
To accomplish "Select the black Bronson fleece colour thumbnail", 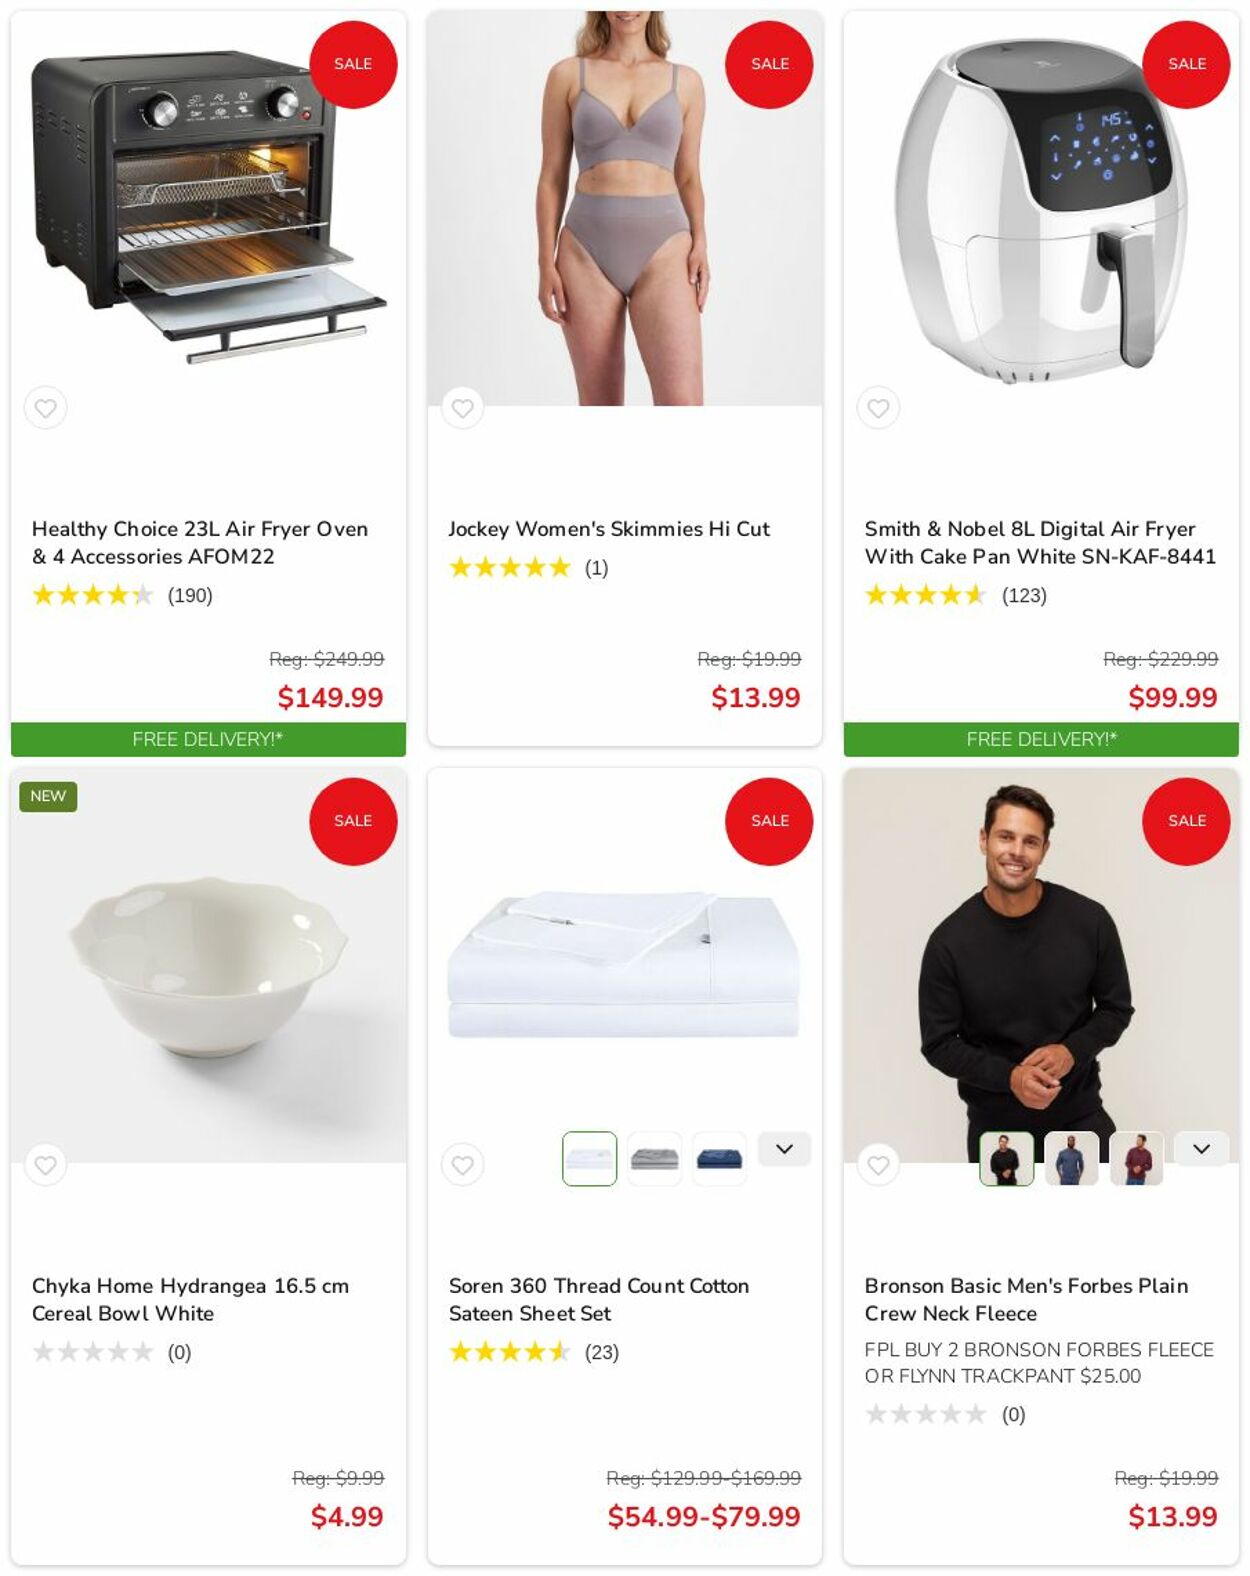I will click(1006, 1159).
